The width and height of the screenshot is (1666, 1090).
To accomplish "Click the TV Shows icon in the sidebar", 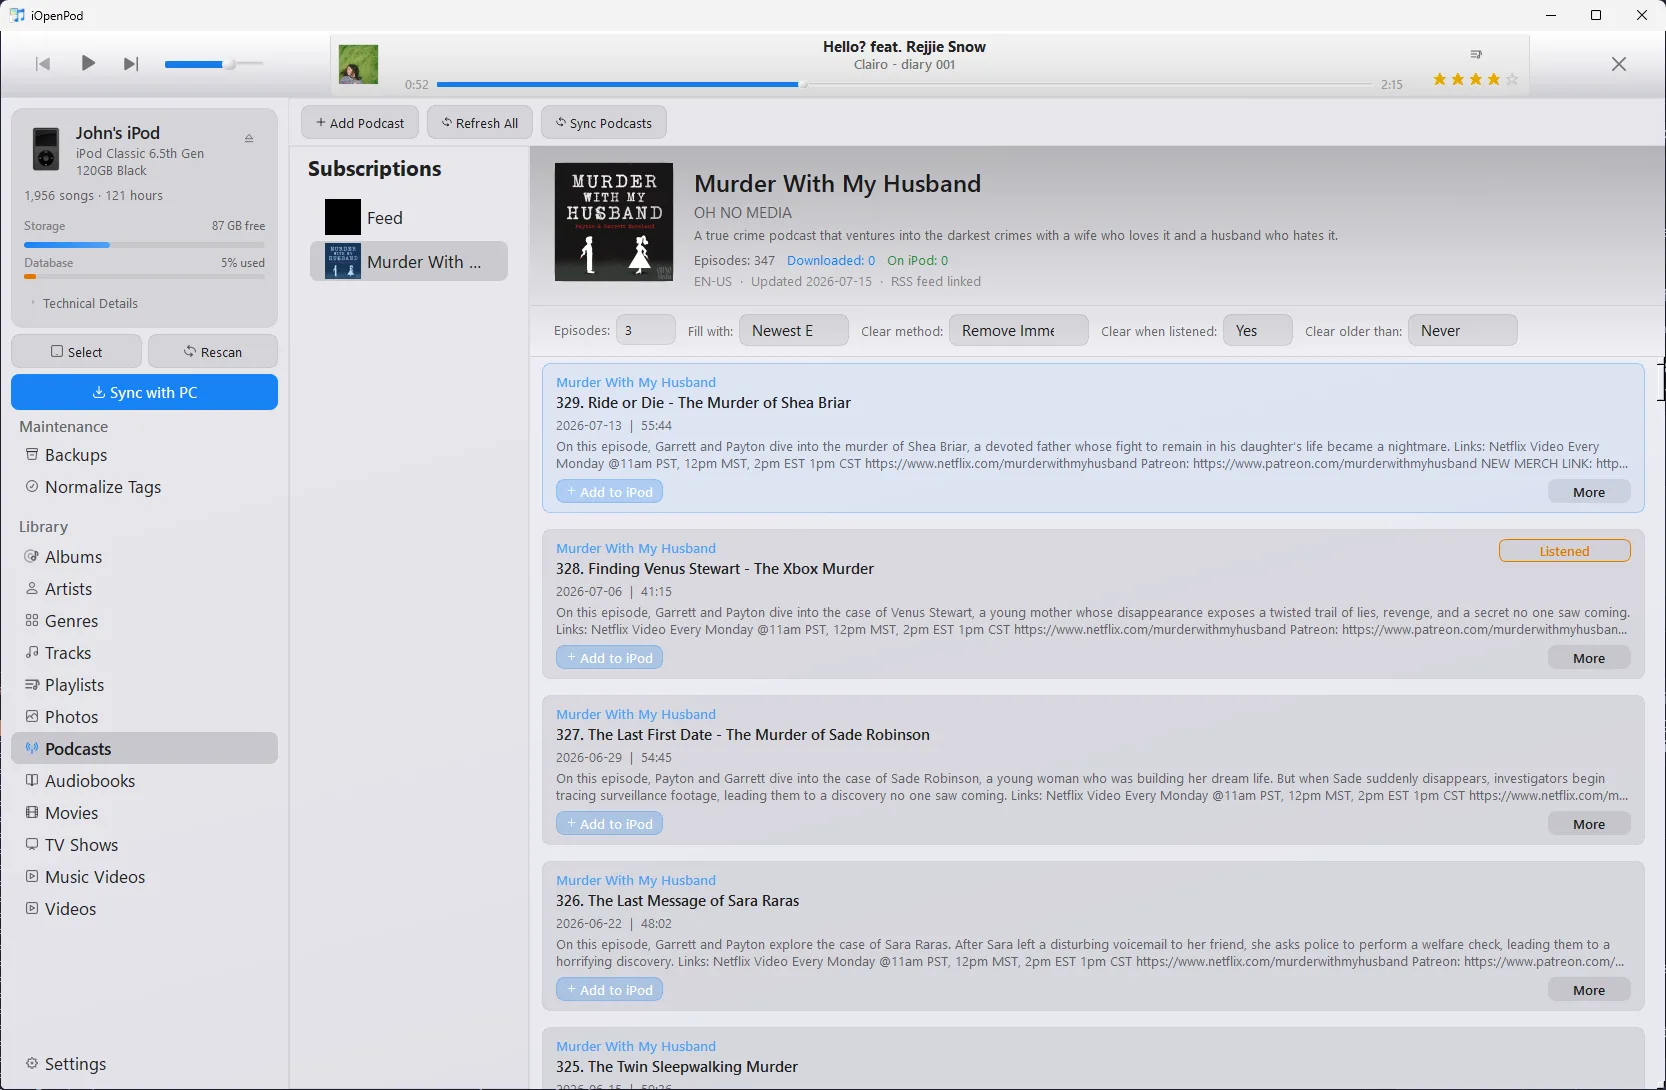I will (x=32, y=845).
